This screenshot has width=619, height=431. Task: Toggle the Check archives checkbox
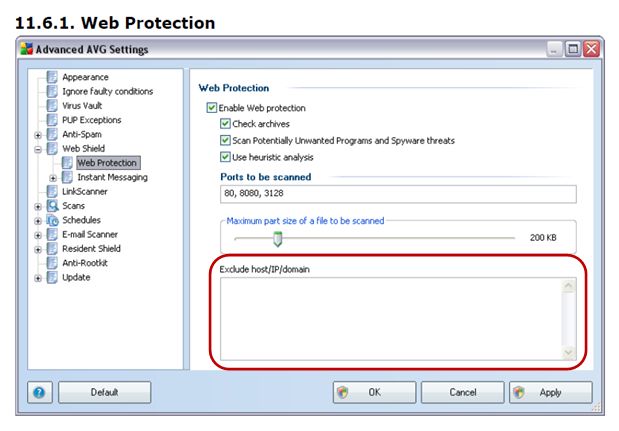225,124
